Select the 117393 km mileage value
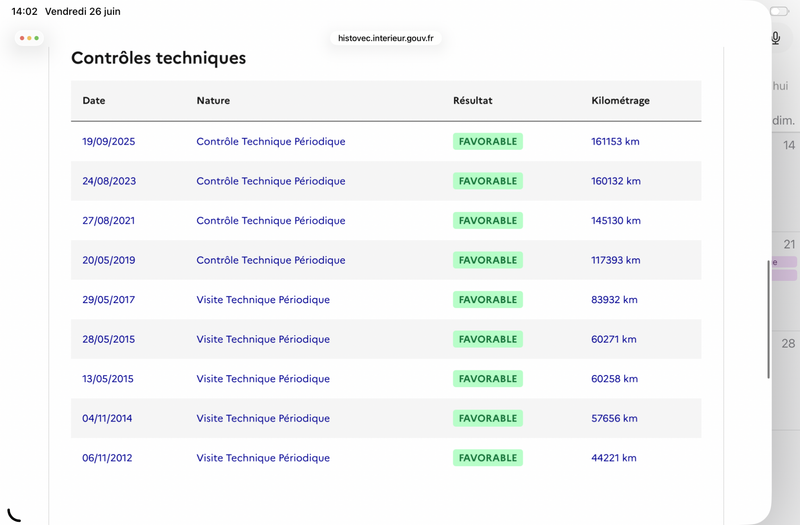The width and height of the screenshot is (800, 525). [x=615, y=260]
